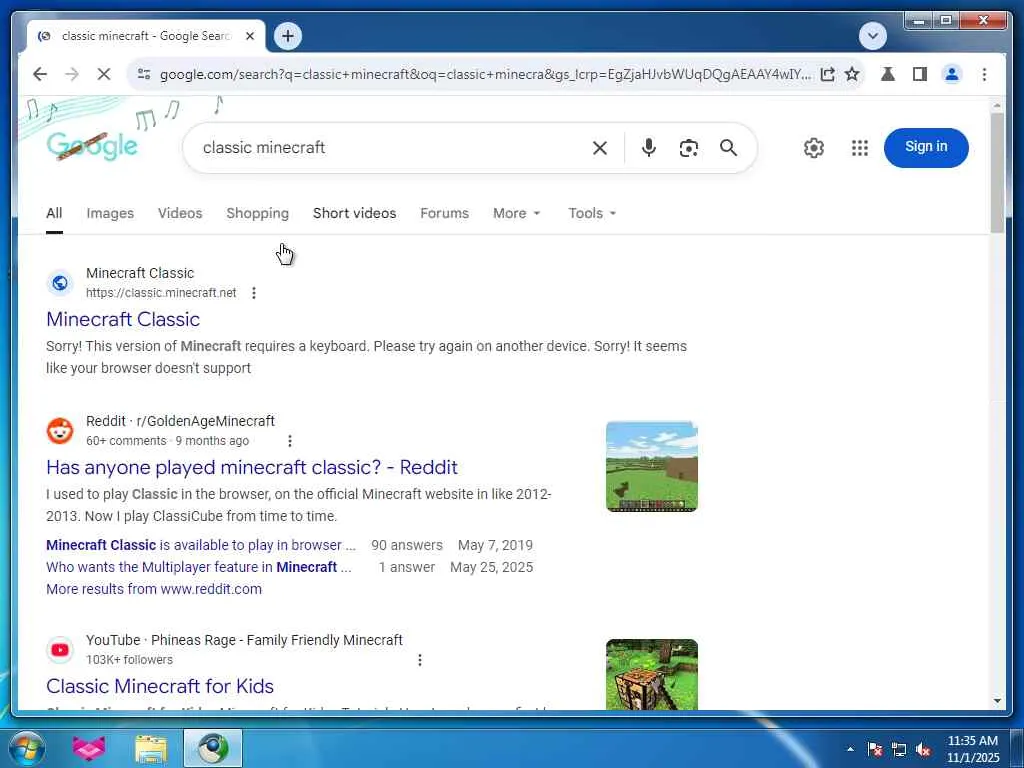The width and height of the screenshot is (1024, 768).
Task: Switch to Videos tab
Action: [180, 214]
